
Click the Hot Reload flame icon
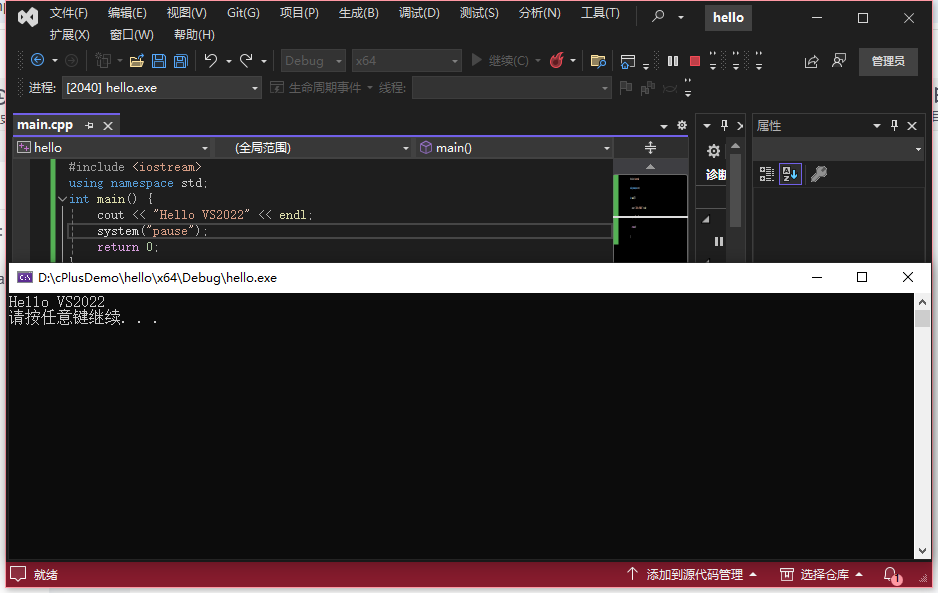point(556,60)
